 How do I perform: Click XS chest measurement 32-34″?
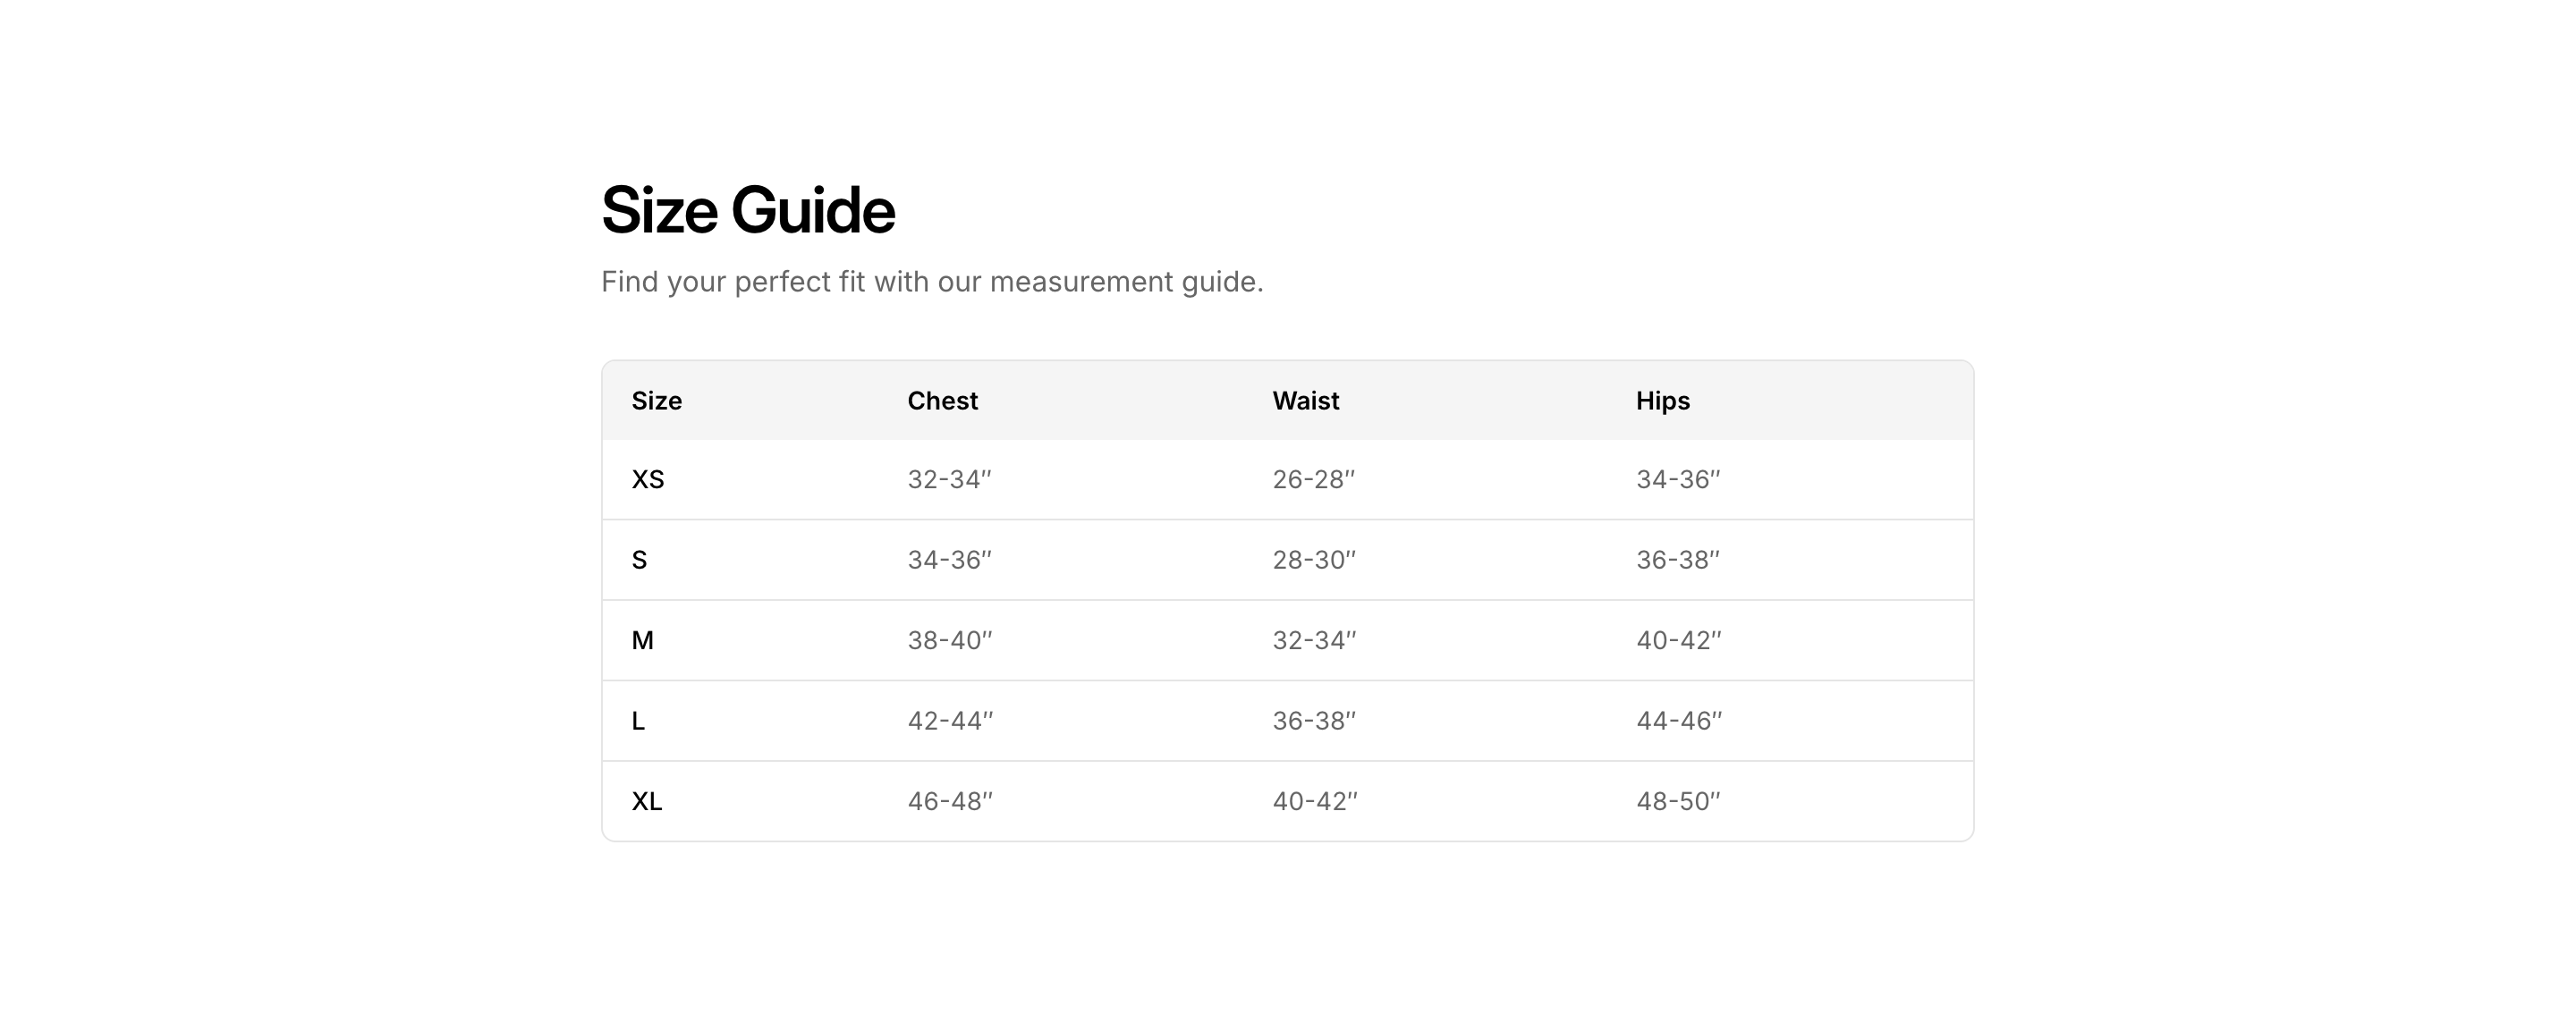(949, 480)
